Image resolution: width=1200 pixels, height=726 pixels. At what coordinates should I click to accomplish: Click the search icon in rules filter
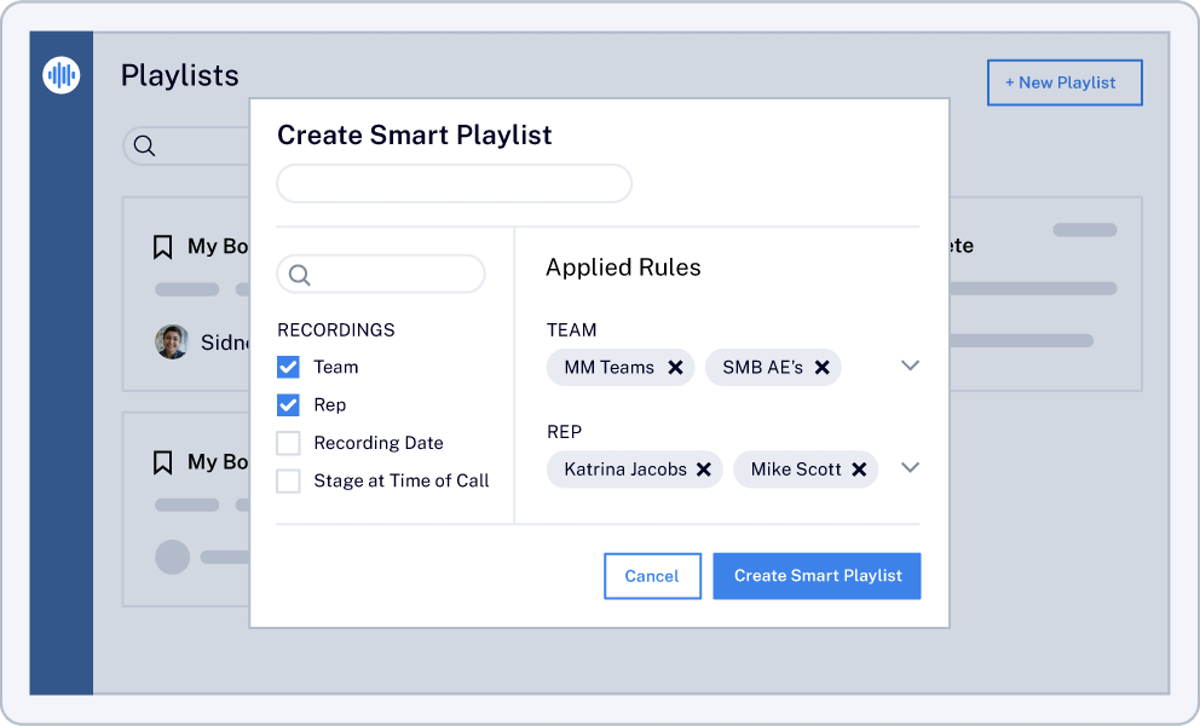tap(300, 274)
